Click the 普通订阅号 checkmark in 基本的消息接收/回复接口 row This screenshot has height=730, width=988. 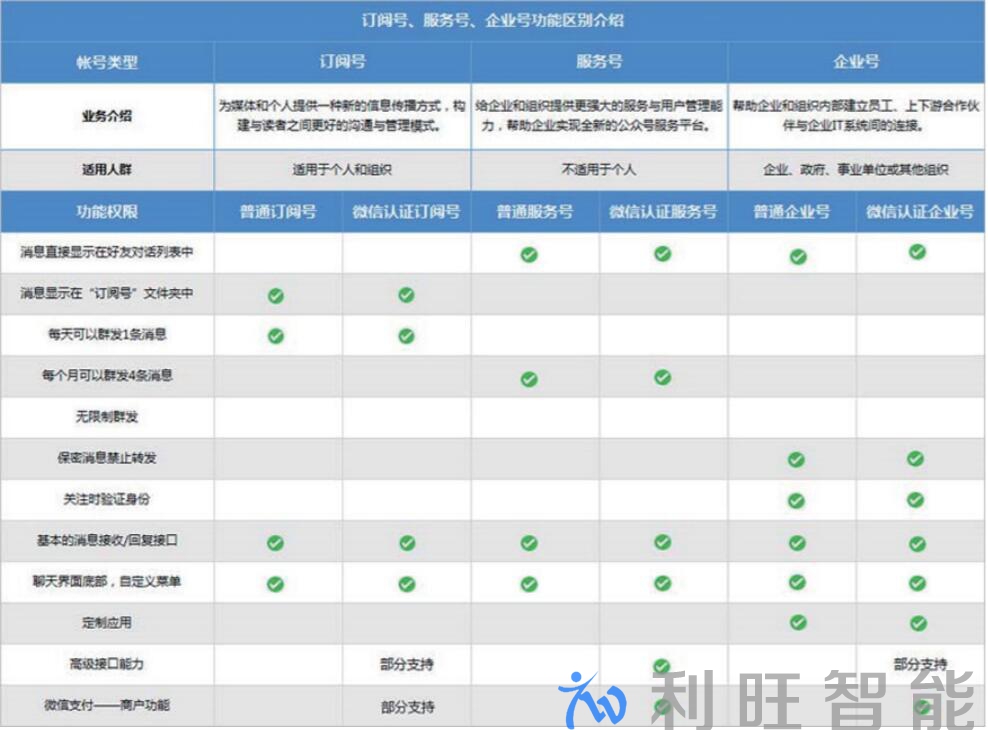tap(275, 542)
